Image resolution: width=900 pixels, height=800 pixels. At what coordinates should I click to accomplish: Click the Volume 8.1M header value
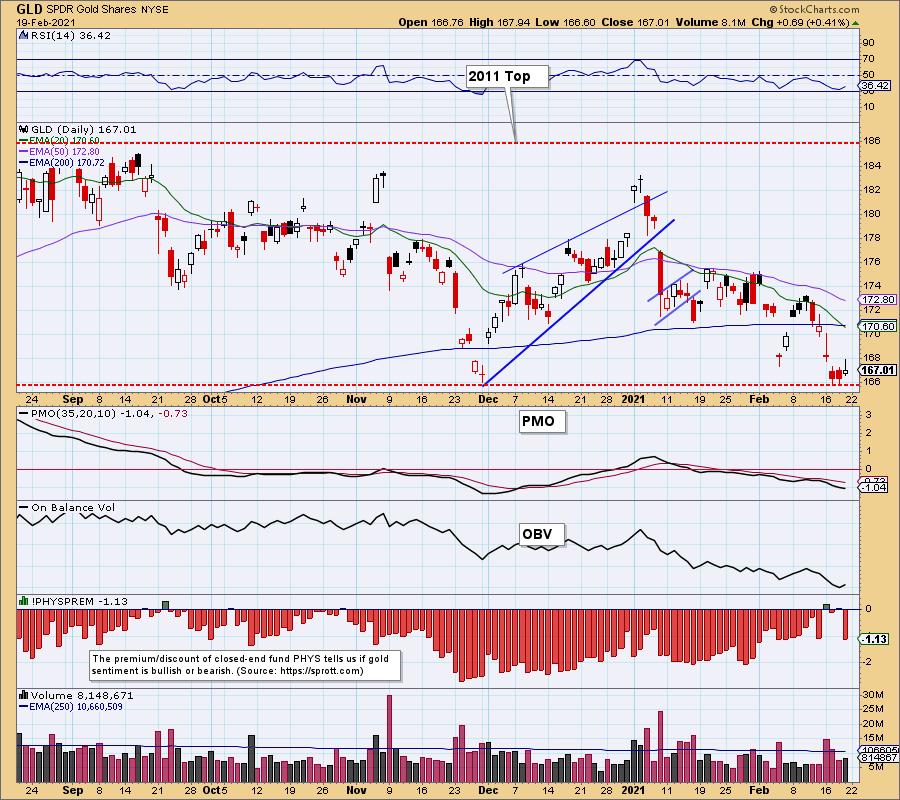tap(711, 22)
